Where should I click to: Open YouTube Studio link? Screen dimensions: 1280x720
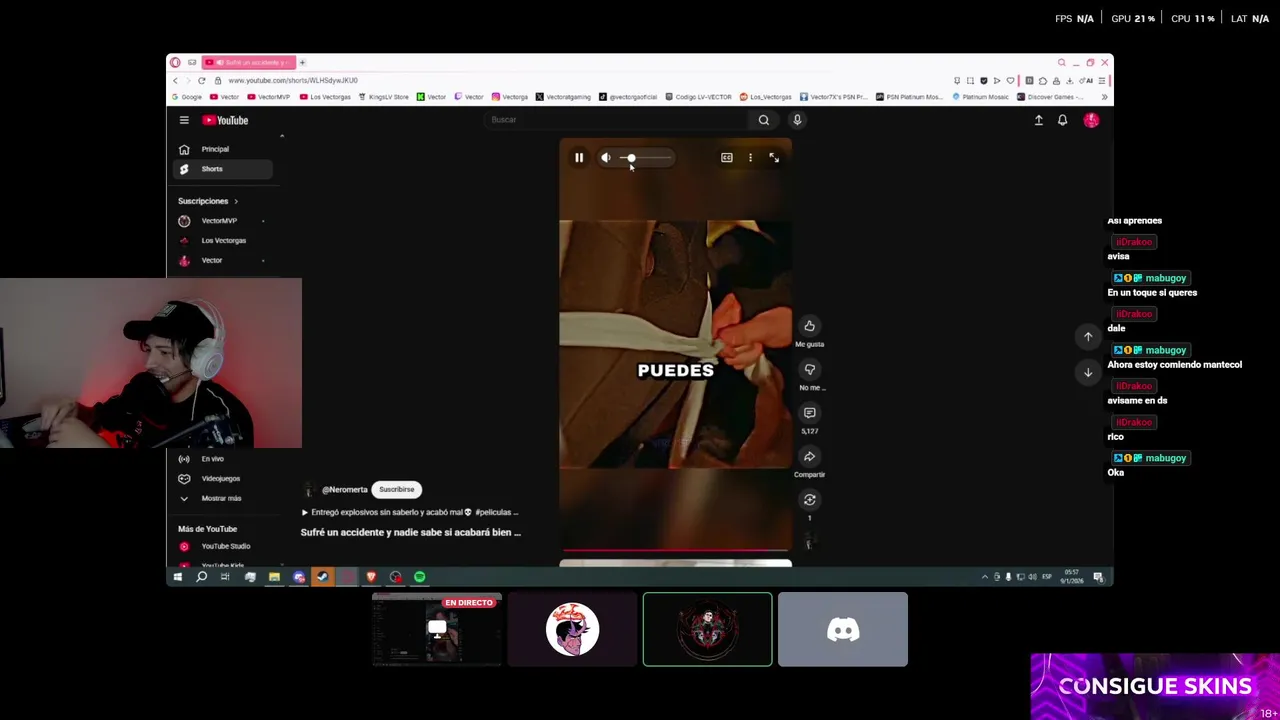222,546
